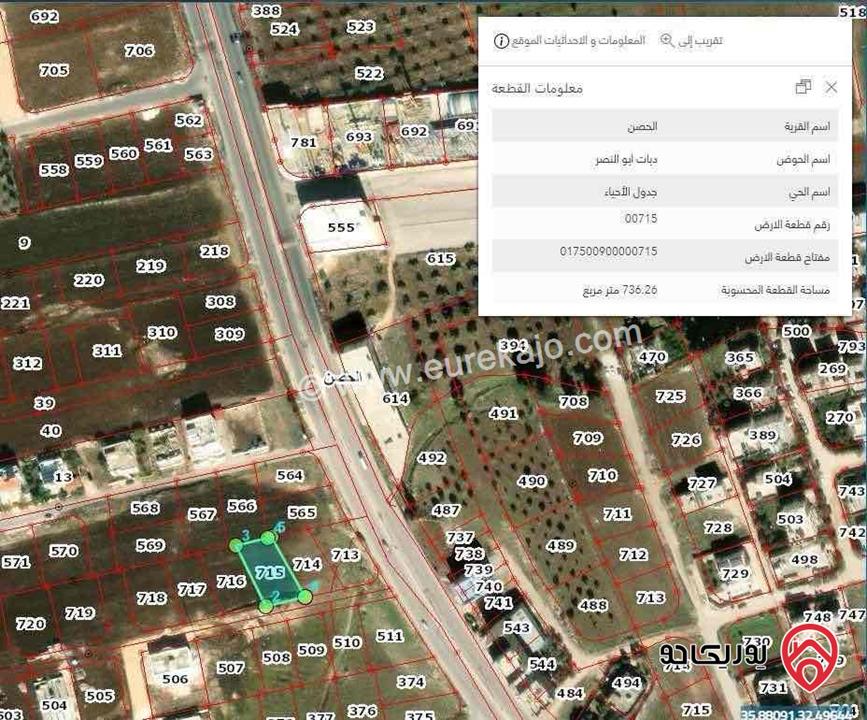Select parcel 570 on the map

64,551
